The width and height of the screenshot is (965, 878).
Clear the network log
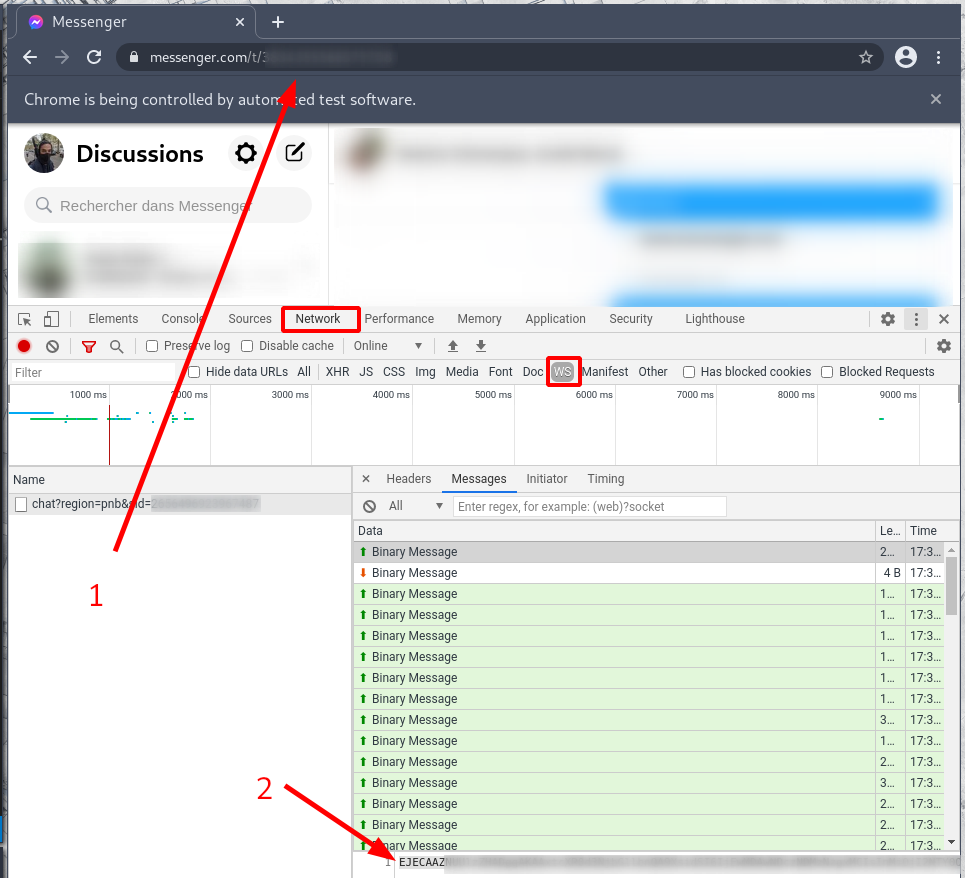click(52, 346)
